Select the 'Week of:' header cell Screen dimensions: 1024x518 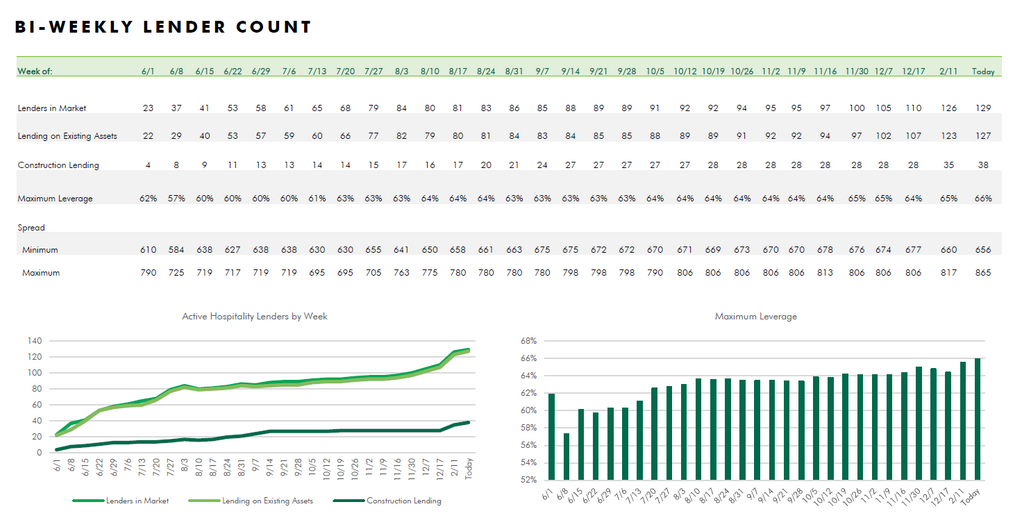pos(35,72)
